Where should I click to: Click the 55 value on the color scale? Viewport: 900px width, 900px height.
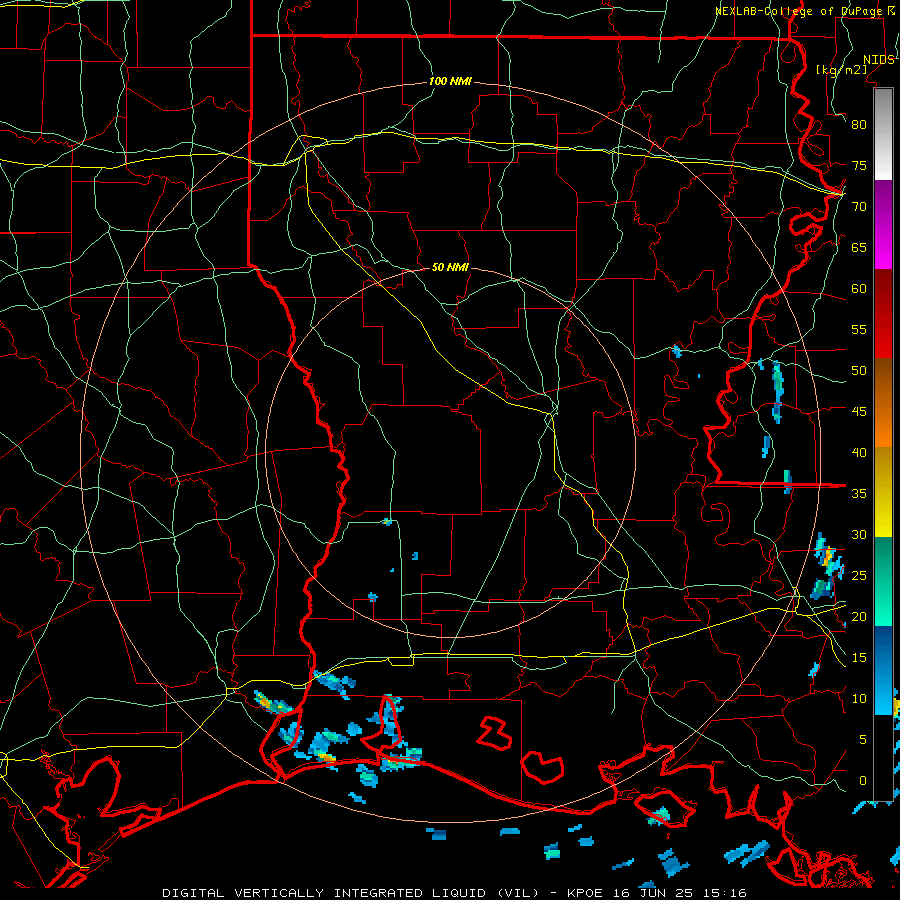coord(859,329)
